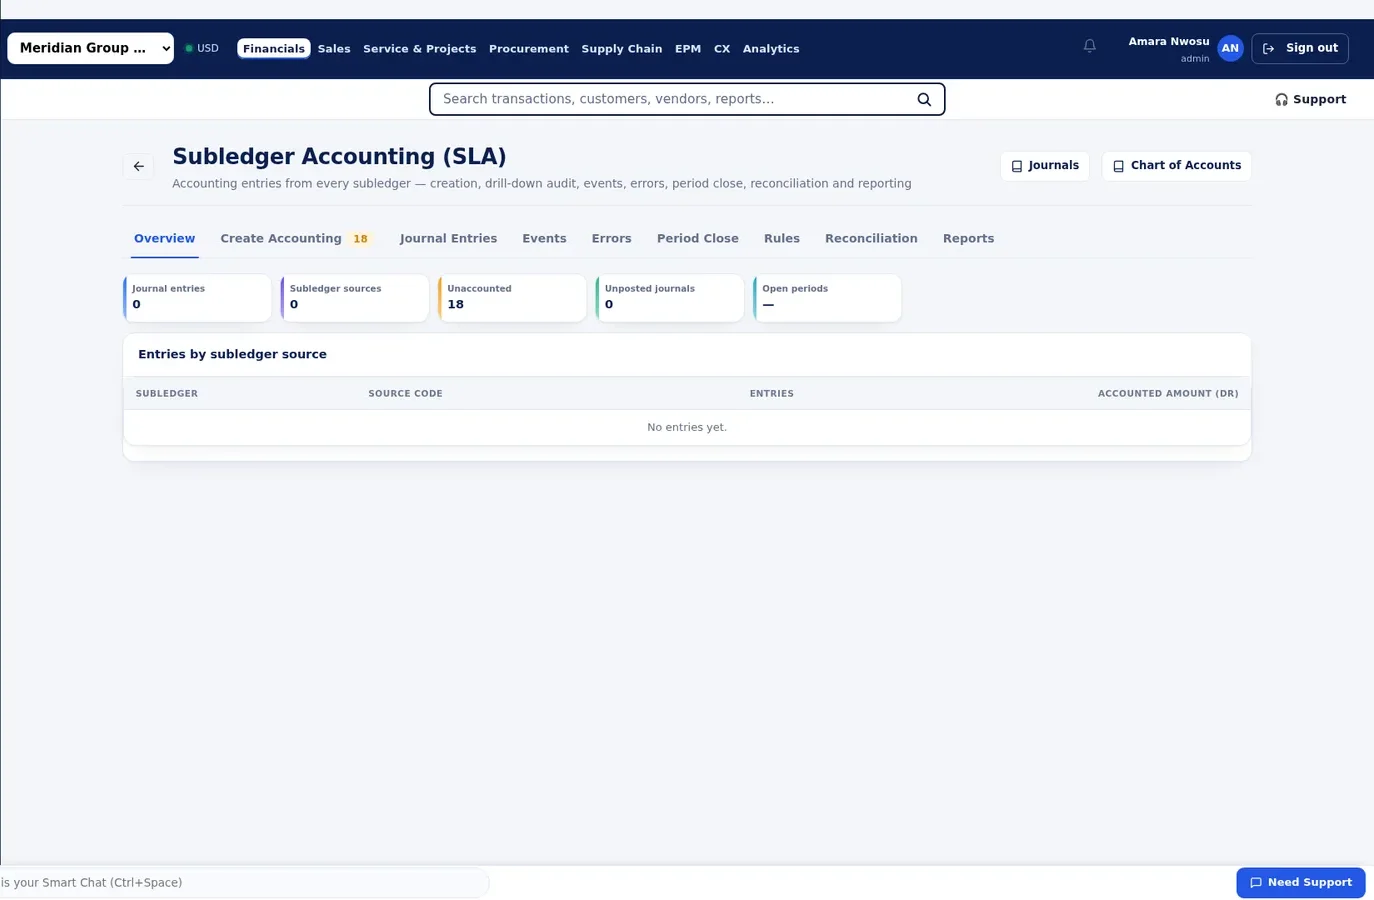This screenshot has height=900, width=1374.
Task: Click the search magnifier icon
Action: [924, 99]
